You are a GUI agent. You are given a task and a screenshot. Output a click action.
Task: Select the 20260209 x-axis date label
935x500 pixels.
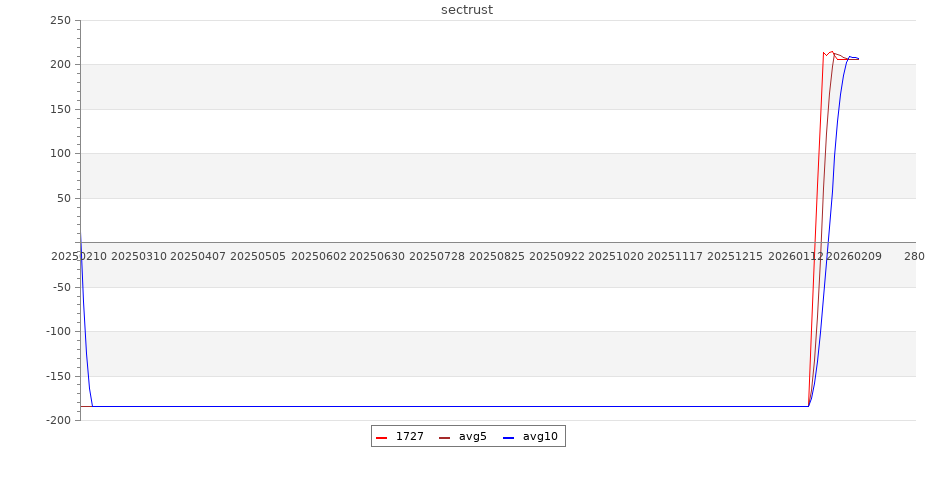click(x=854, y=256)
